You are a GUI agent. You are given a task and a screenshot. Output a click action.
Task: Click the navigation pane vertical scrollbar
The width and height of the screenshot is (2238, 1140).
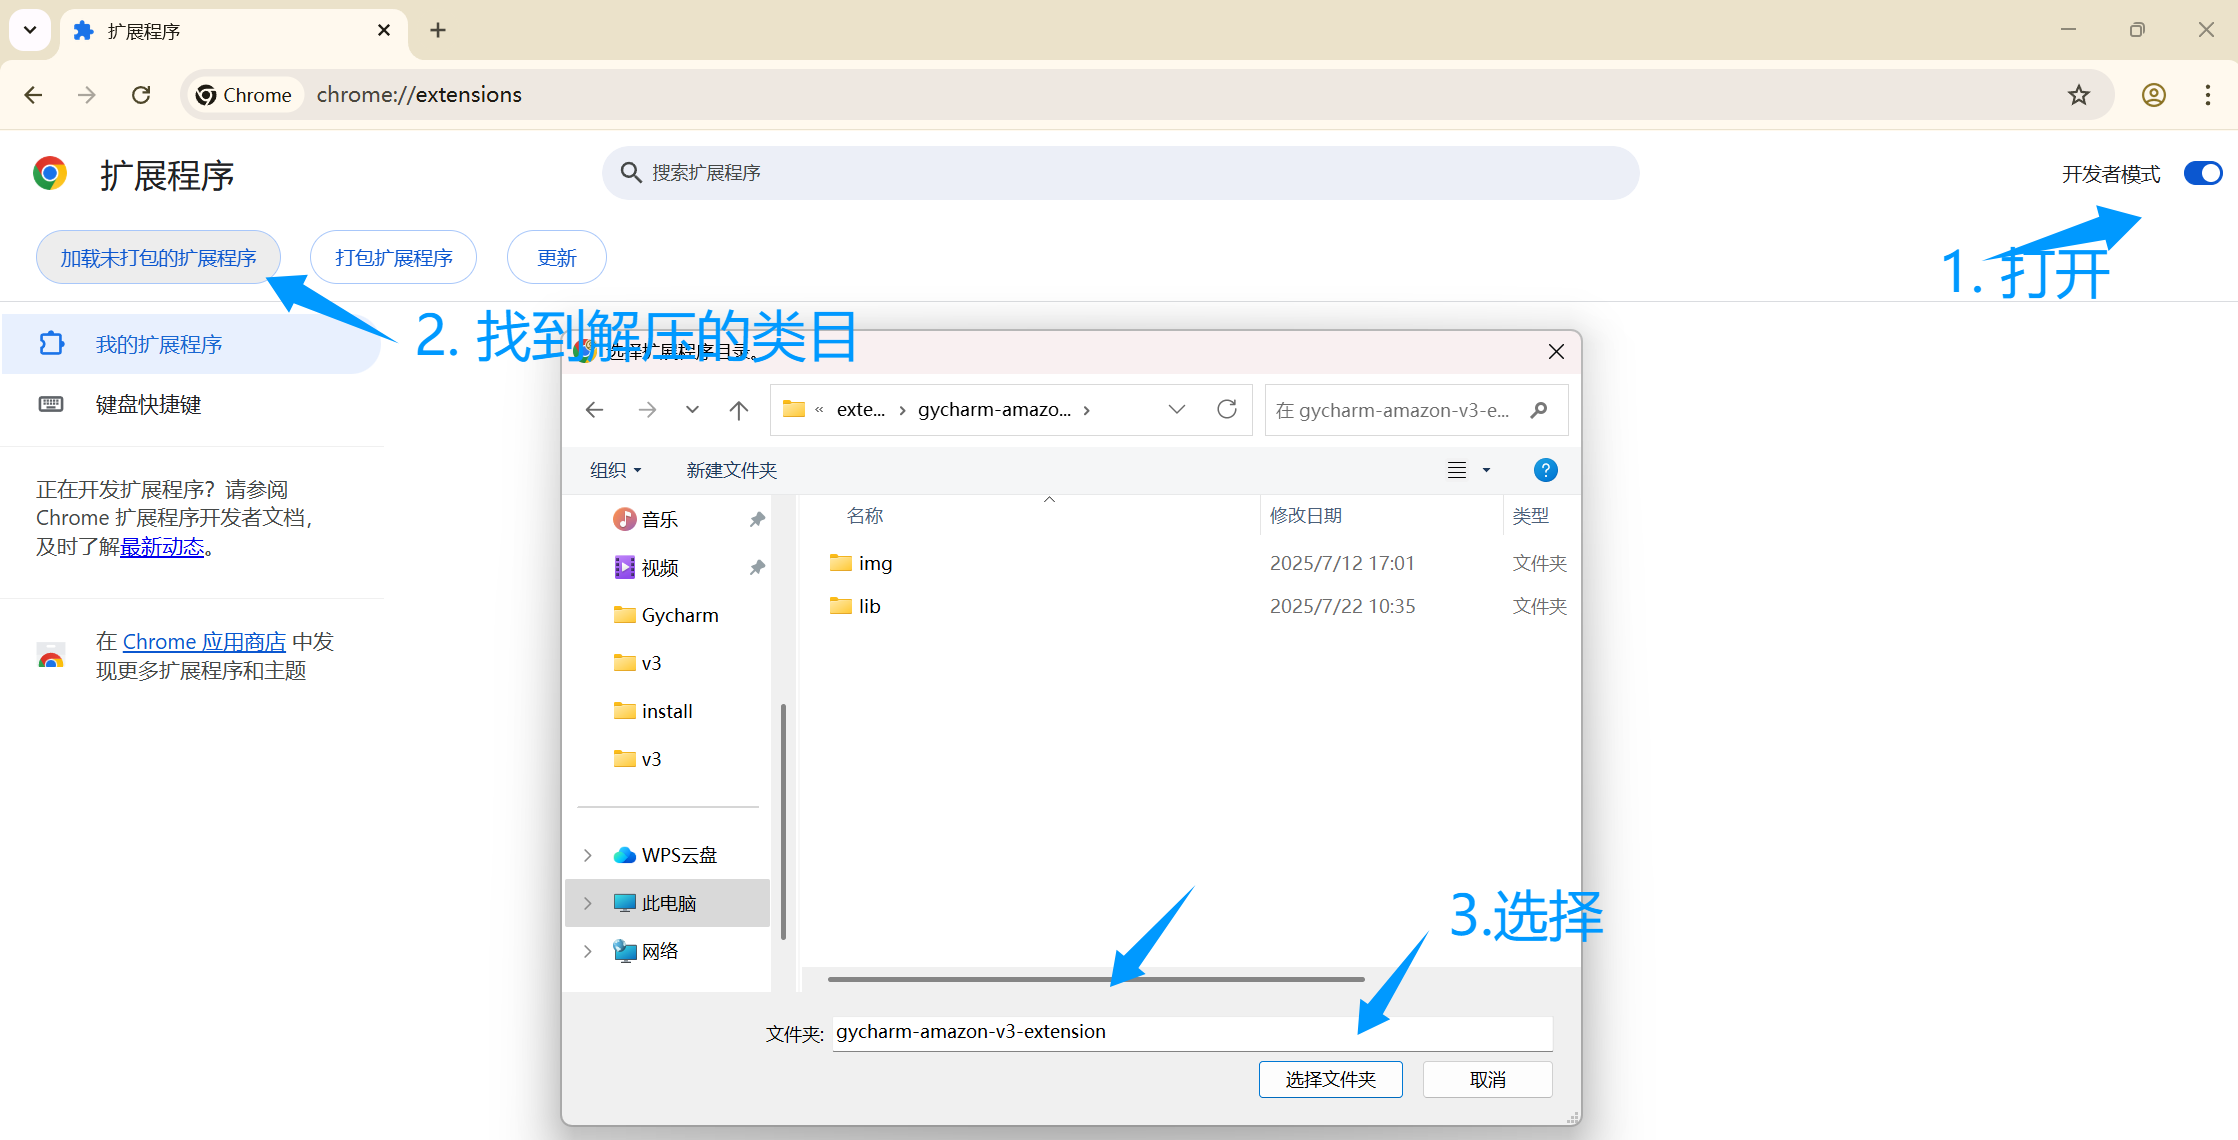[783, 822]
